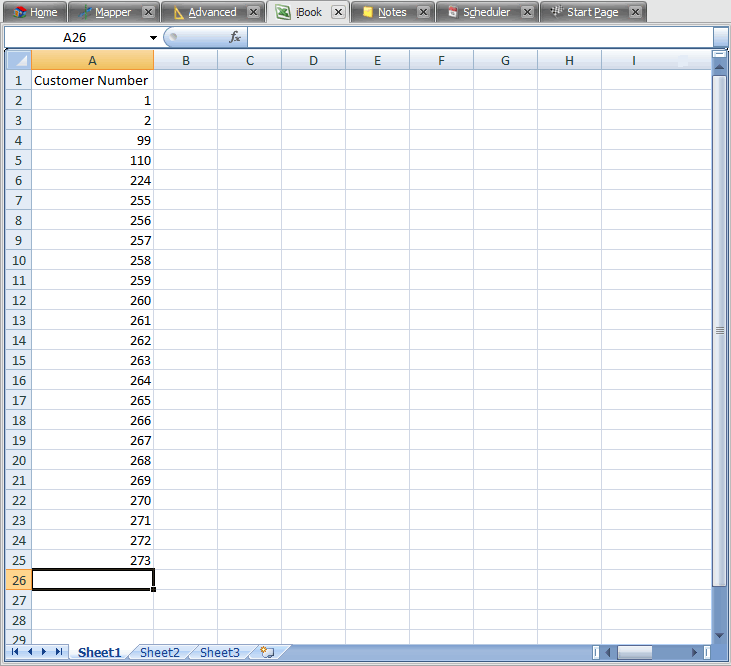Click the insert function fx icon
731x666 pixels.
(235, 37)
